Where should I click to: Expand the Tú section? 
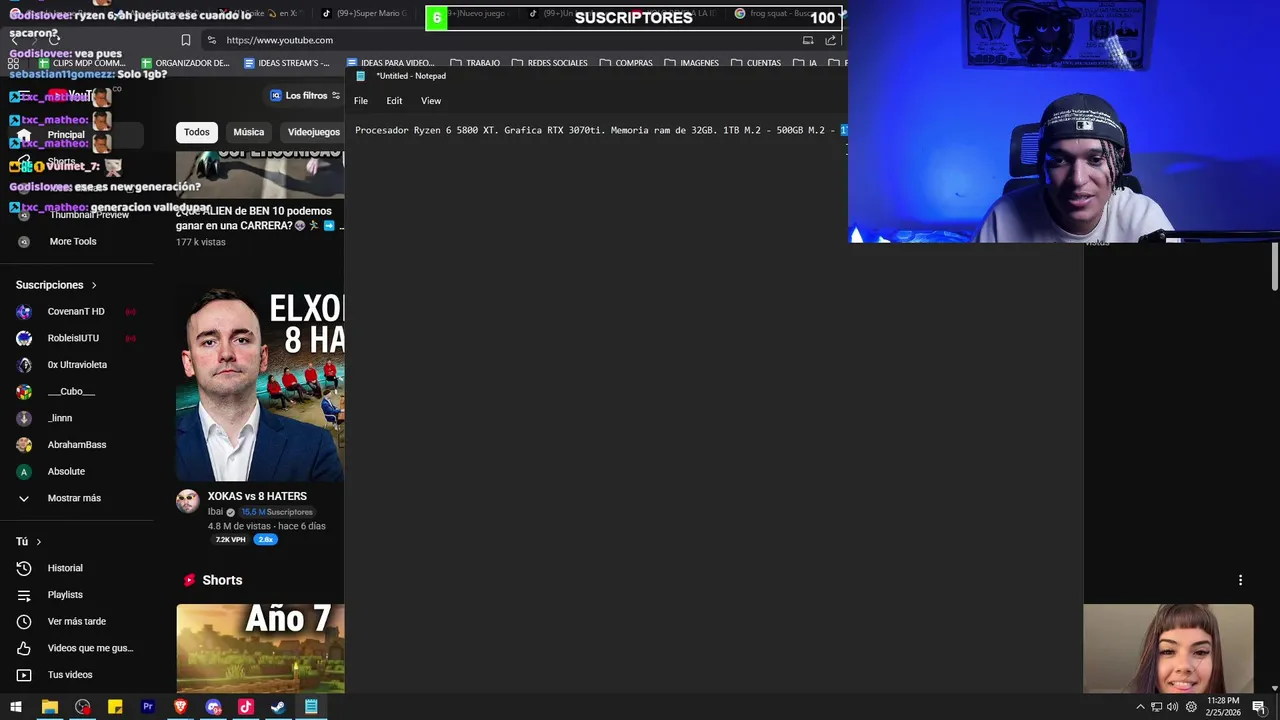point(28,541)
